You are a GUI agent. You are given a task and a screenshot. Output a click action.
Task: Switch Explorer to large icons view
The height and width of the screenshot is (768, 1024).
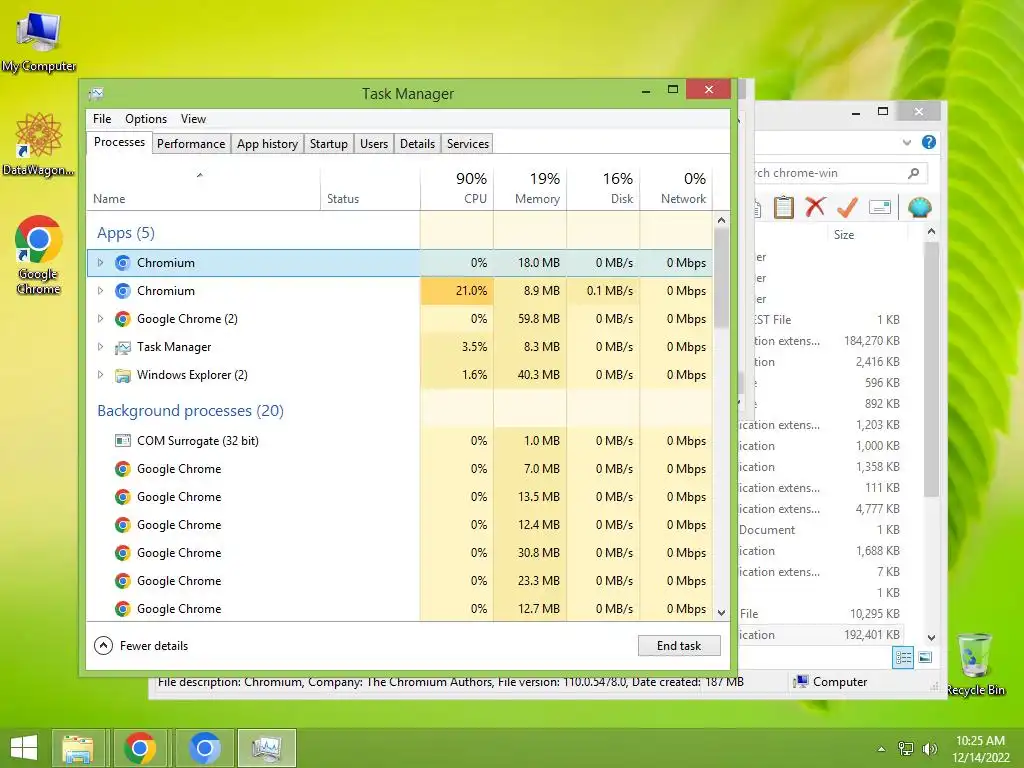[925, 658]
